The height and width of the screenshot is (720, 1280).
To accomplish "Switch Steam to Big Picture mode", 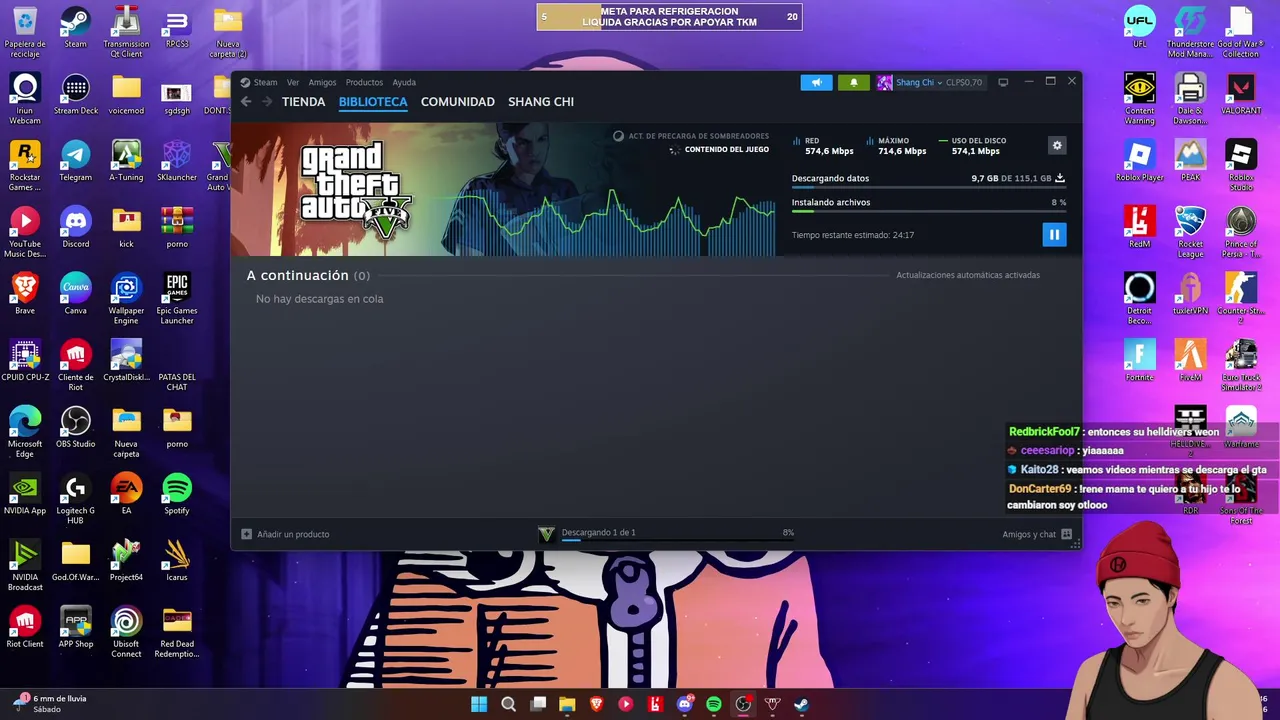I will click(x=1003, y=82).
